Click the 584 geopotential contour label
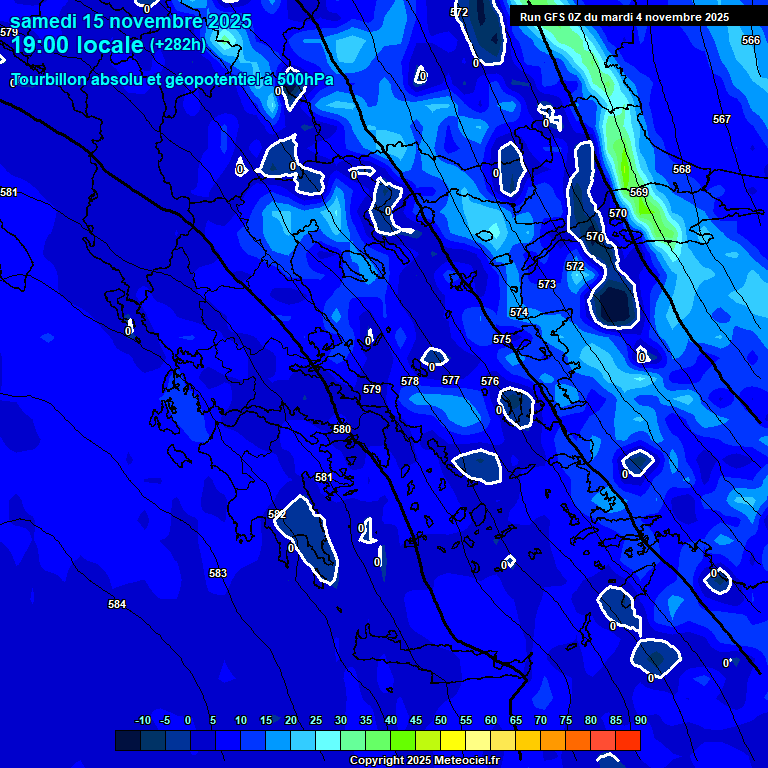Screen dimensions: 768x768 117,605
